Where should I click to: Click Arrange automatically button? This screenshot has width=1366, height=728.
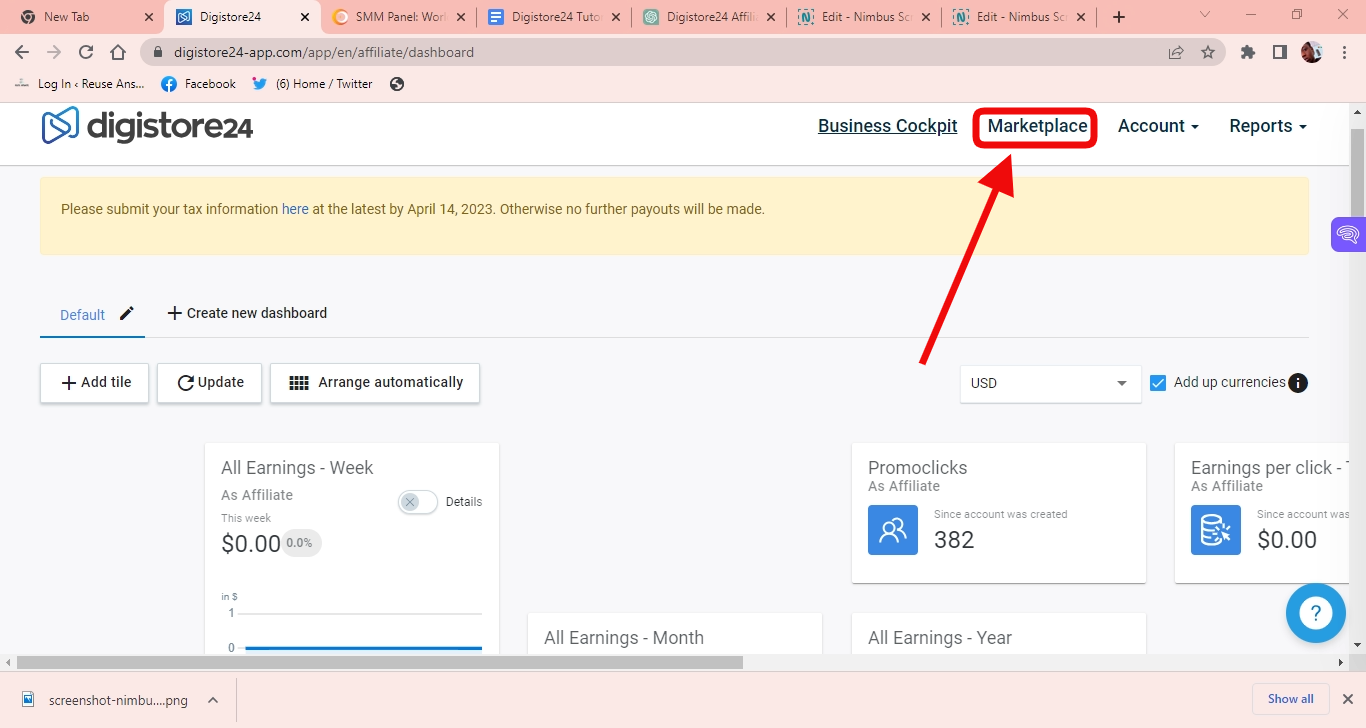pyautogui.click(x=375, y=383)
